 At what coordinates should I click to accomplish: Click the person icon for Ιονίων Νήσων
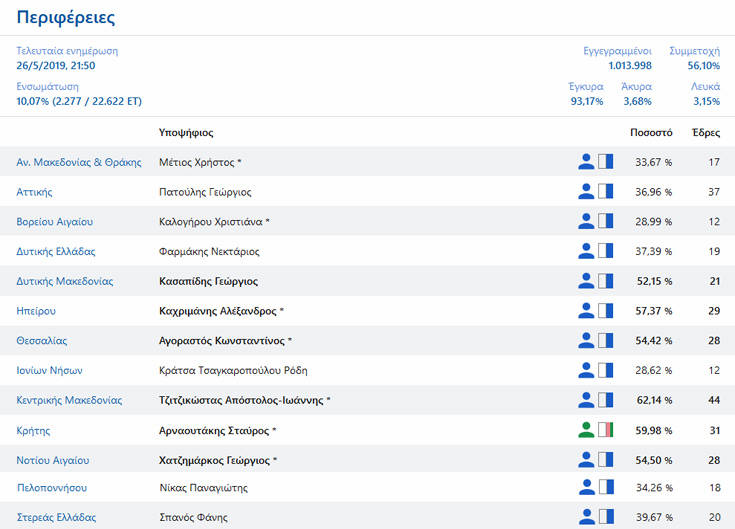coord(586,370)
